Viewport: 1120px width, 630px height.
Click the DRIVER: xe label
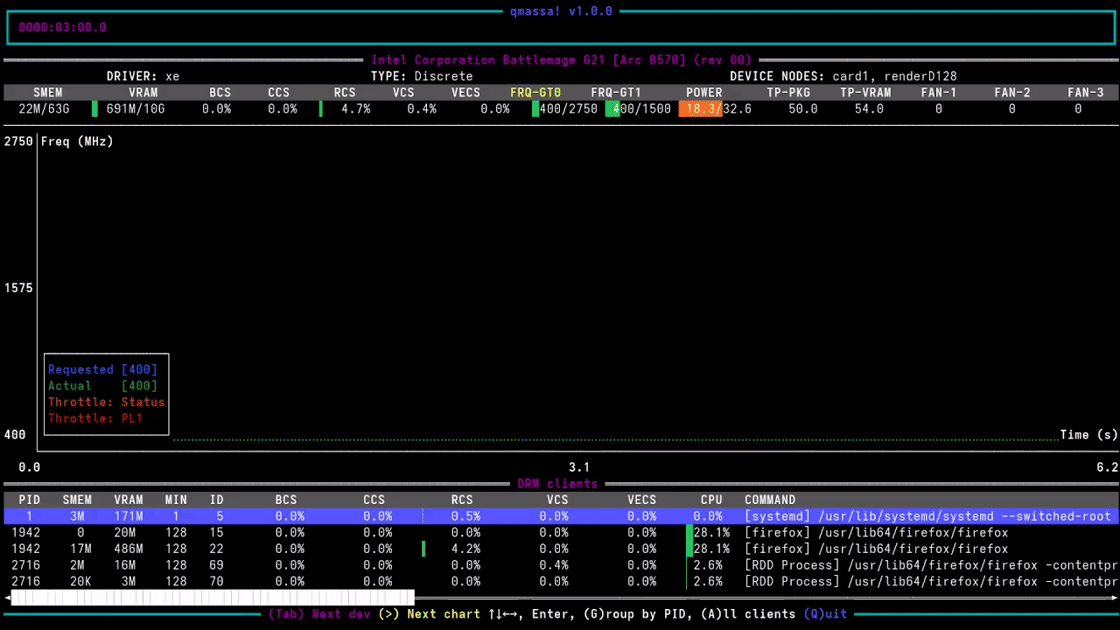(143, 76)
